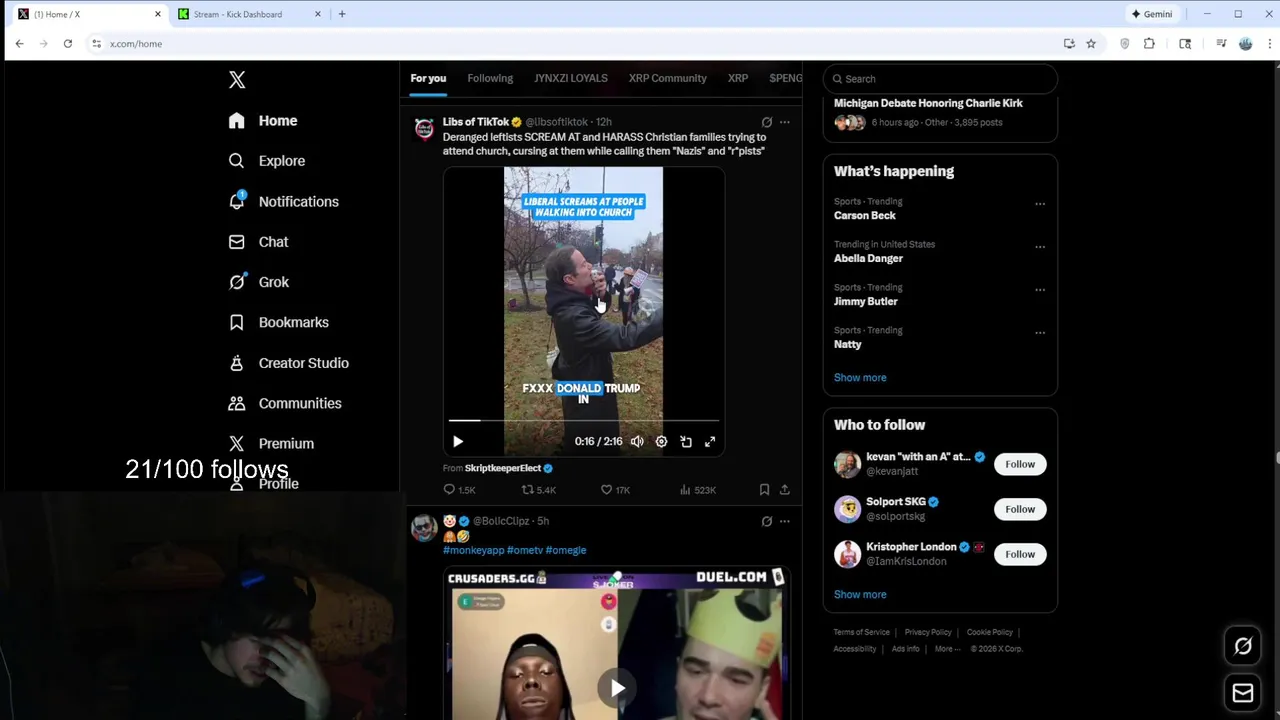Screen dimensions: 1280x720
Task: Show more Who to follow suggestions
Action: click(860, 595)
